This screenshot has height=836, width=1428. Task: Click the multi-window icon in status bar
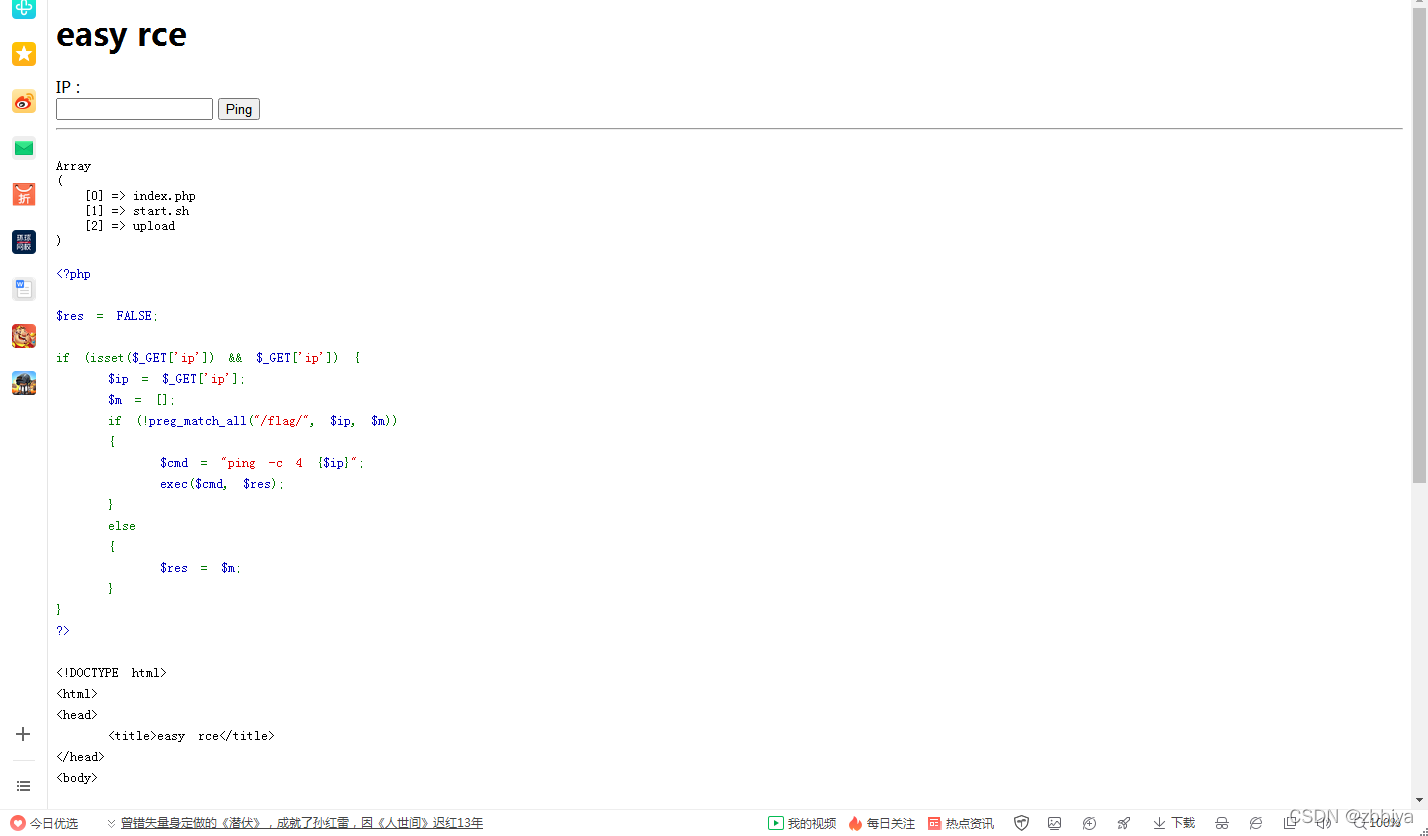pyautogui.click(x=1290, y=823)
